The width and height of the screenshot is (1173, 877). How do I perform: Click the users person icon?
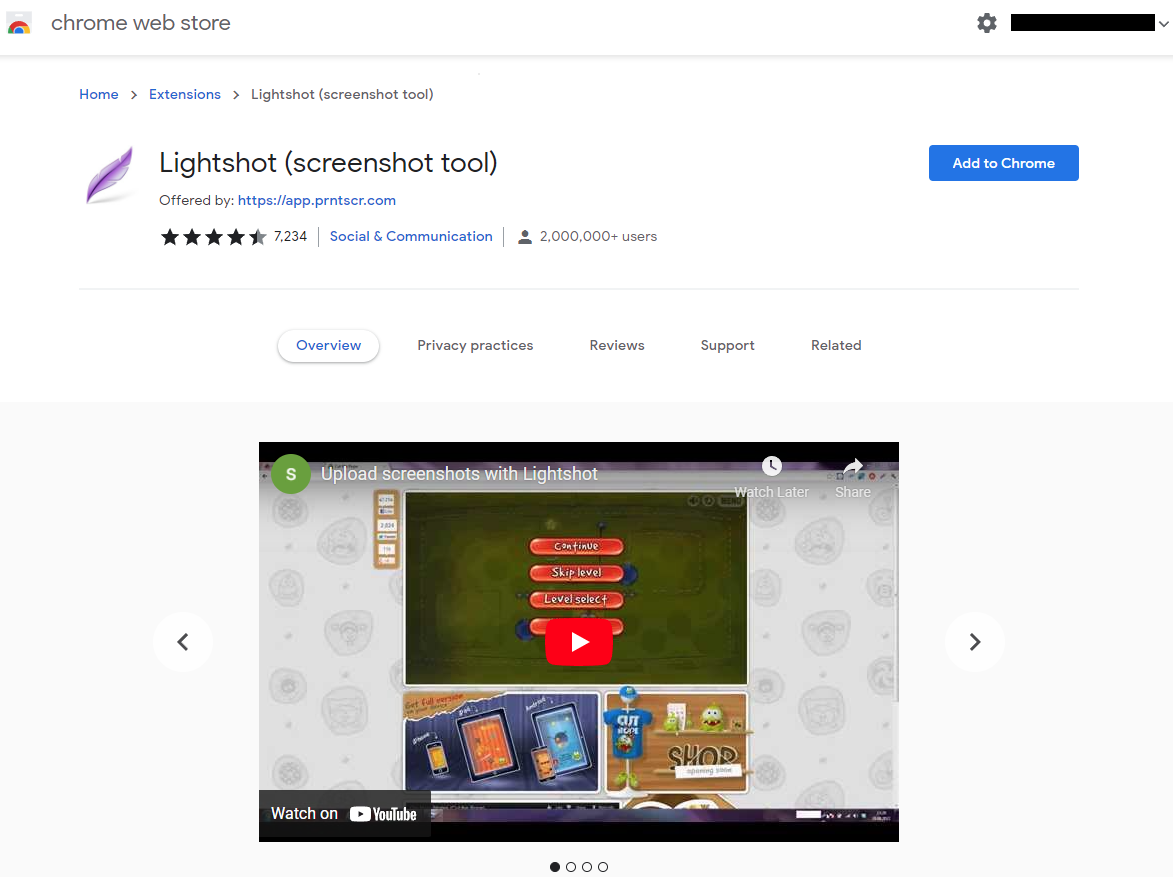click(x=525, y=237)
